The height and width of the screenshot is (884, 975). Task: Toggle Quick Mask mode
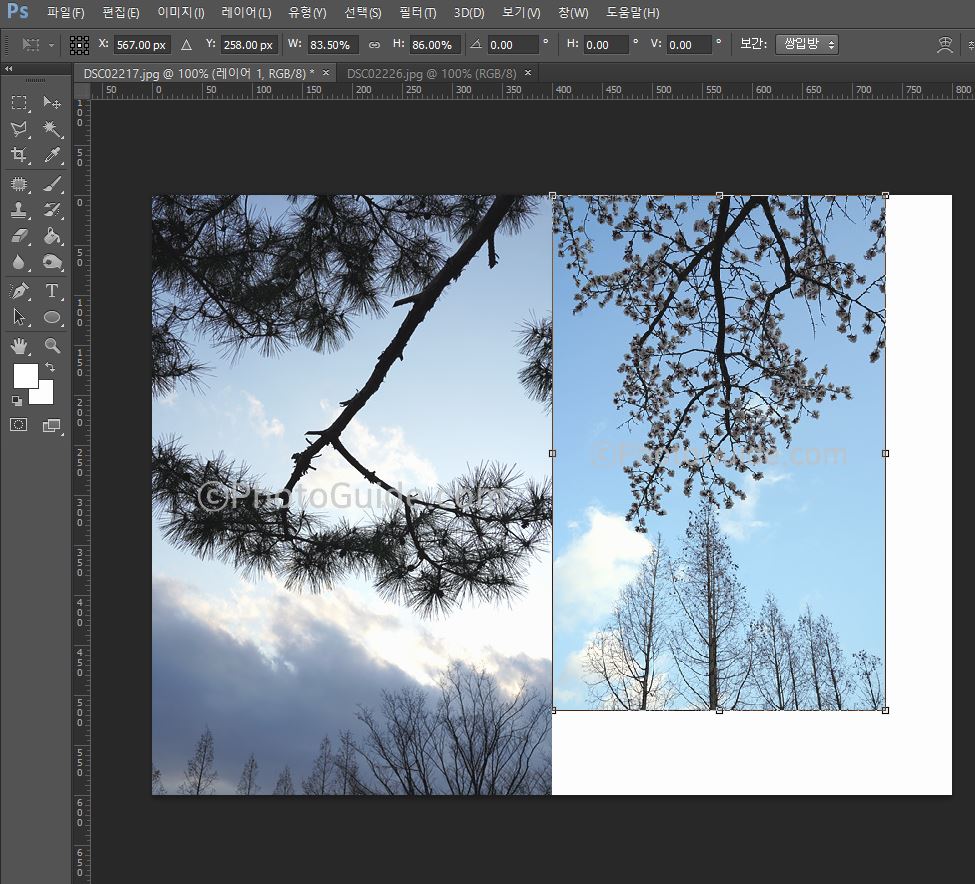click(19, 425)
